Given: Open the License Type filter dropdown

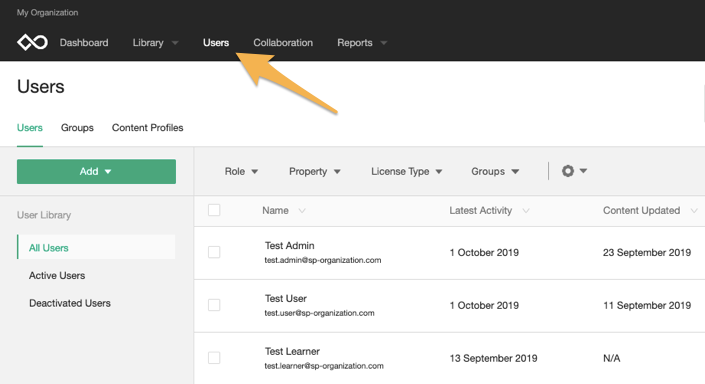Looking at the screenshot, I should tap(406, 171).
